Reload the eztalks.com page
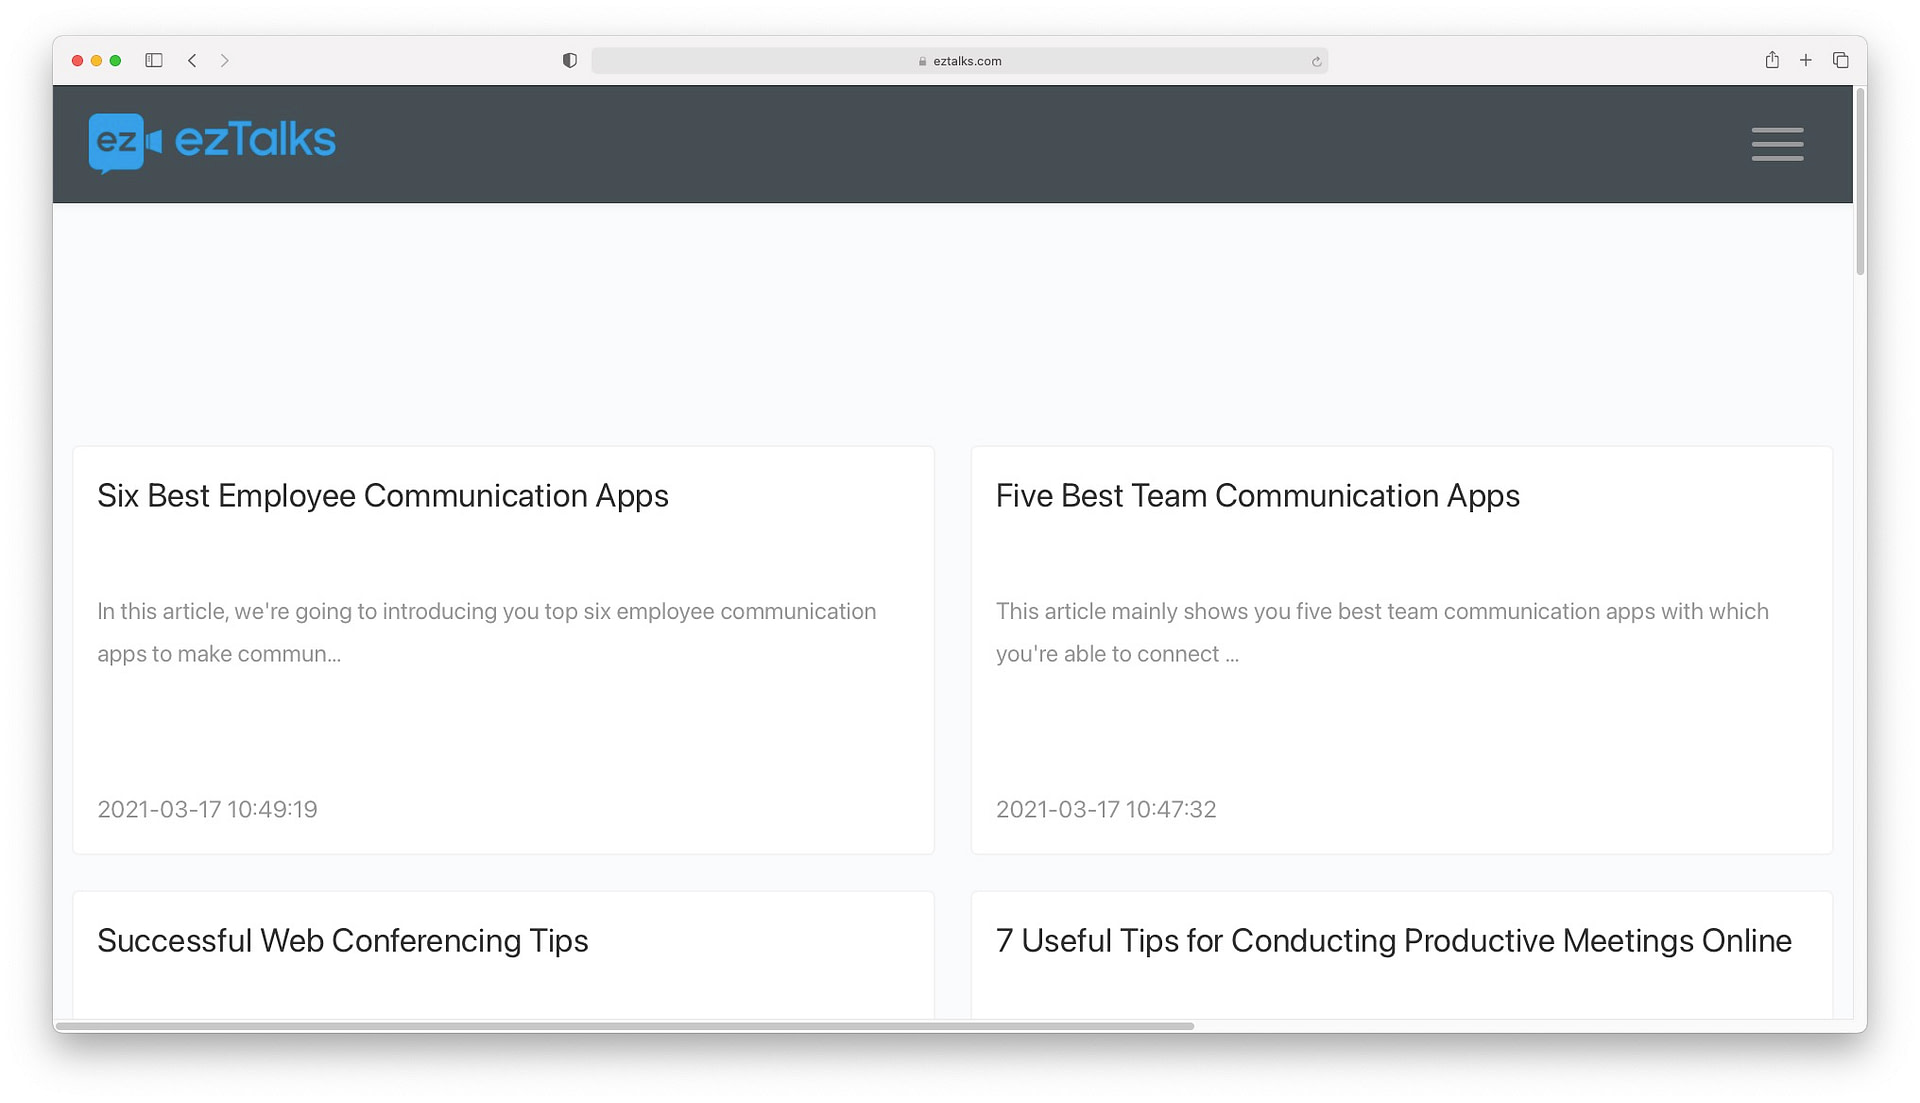This screenshot has height=1103, width=1920. coord(1316,61)
